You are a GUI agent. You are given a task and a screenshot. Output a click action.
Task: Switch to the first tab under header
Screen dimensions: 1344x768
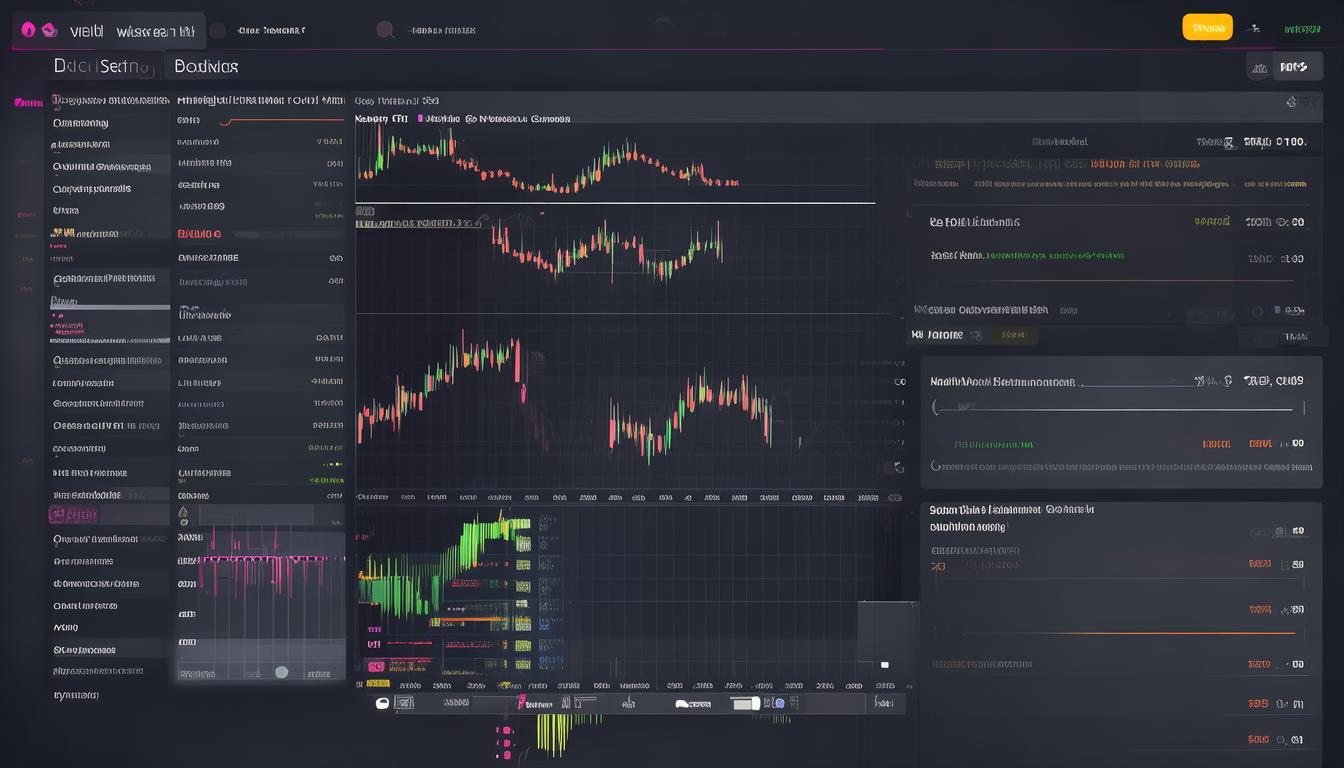tap(105, 67)
